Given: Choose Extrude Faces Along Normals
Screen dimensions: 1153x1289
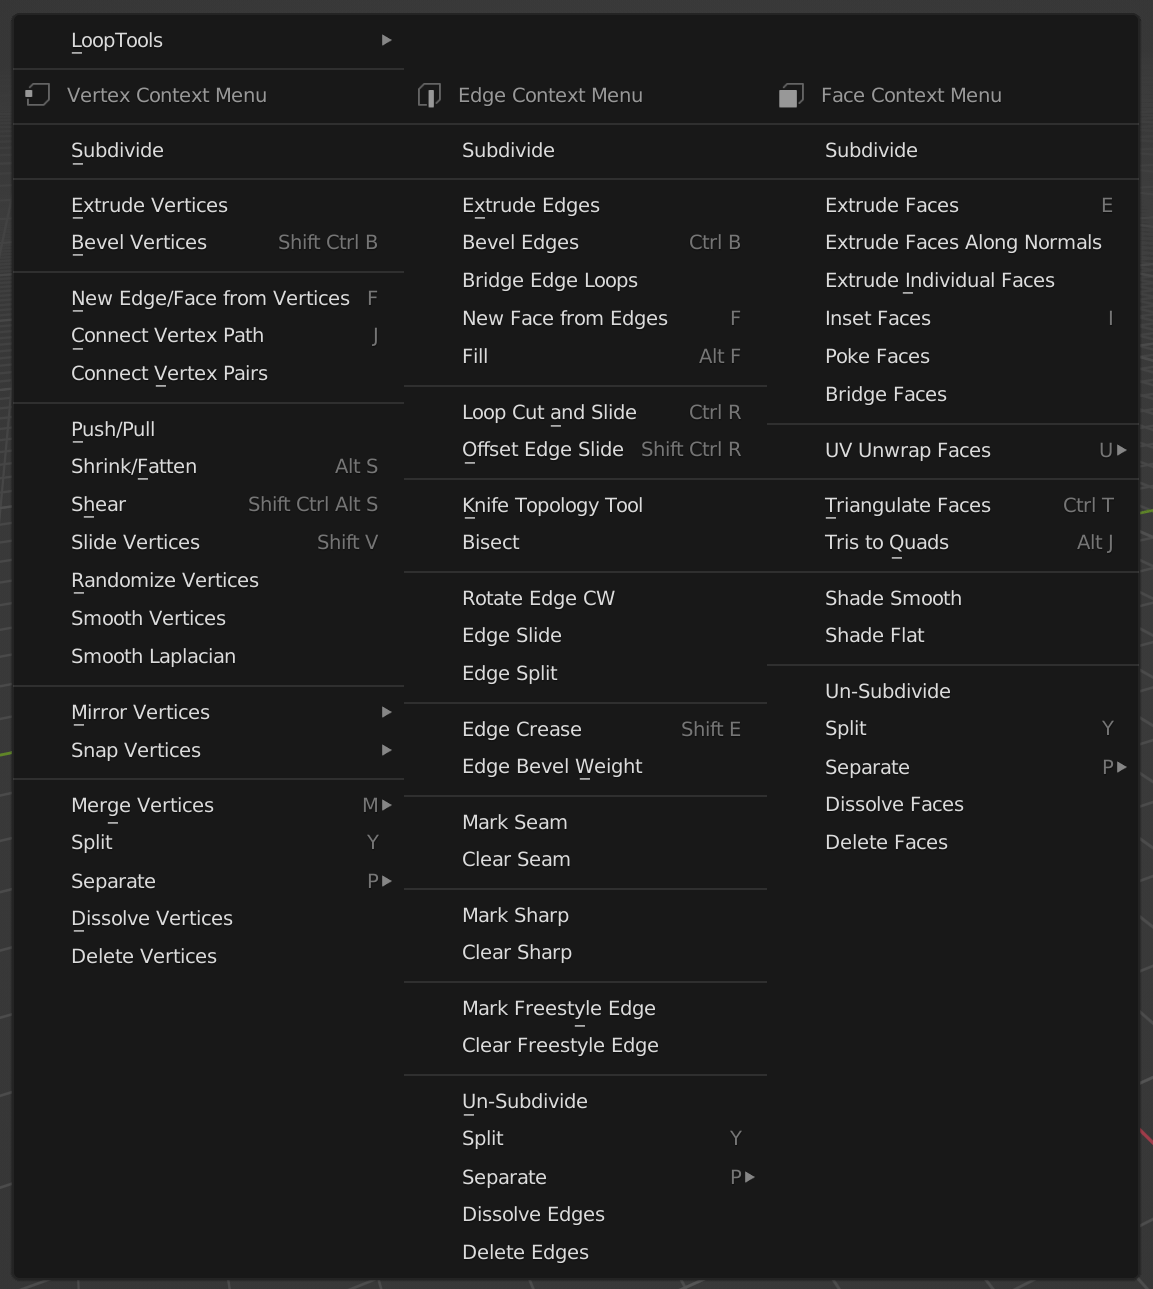Looking at the screenshot, I should tap(962, 242).
